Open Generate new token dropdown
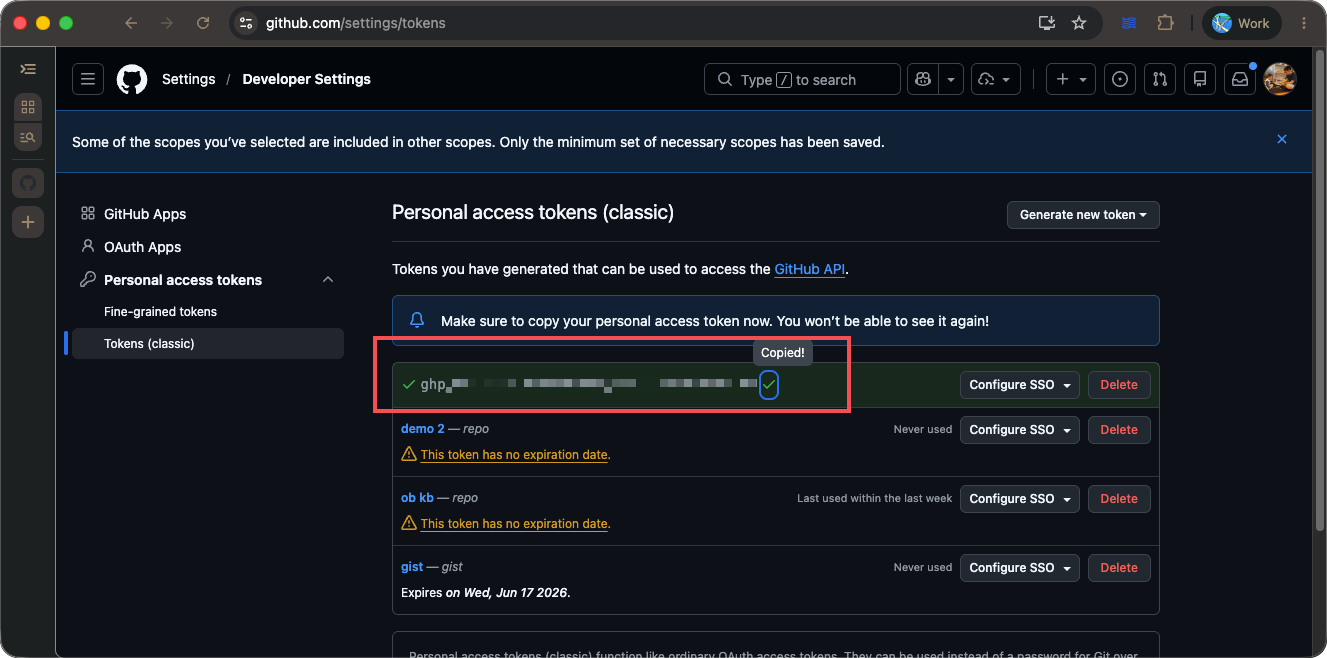1327x658 pixels. tap(1083, 215)
